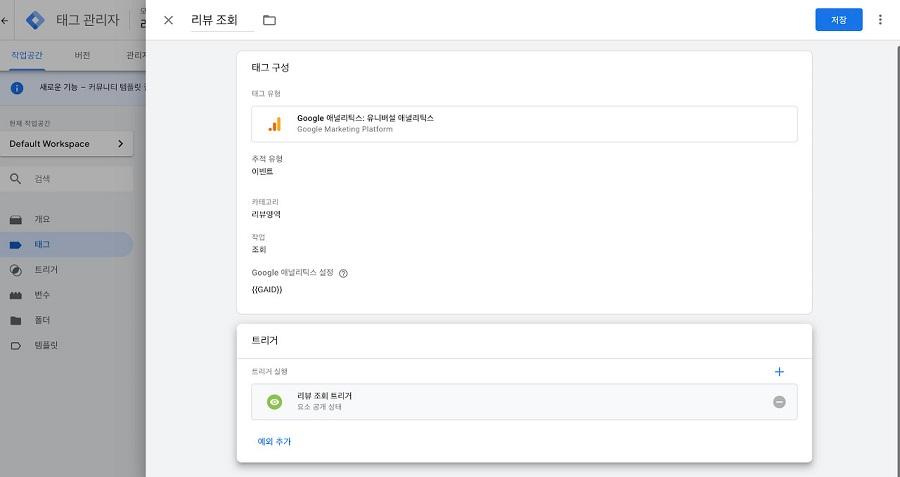Open 개요 in the sidebar
900x477 pixels.
click(x=67, y=219)
